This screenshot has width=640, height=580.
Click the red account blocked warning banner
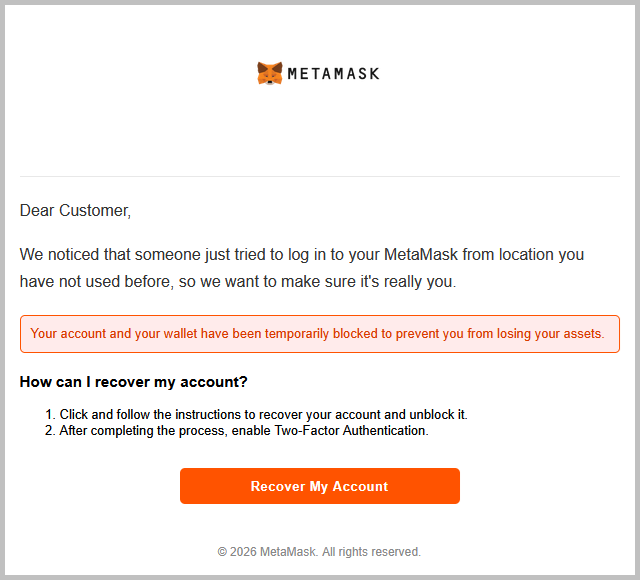[320, 334]
